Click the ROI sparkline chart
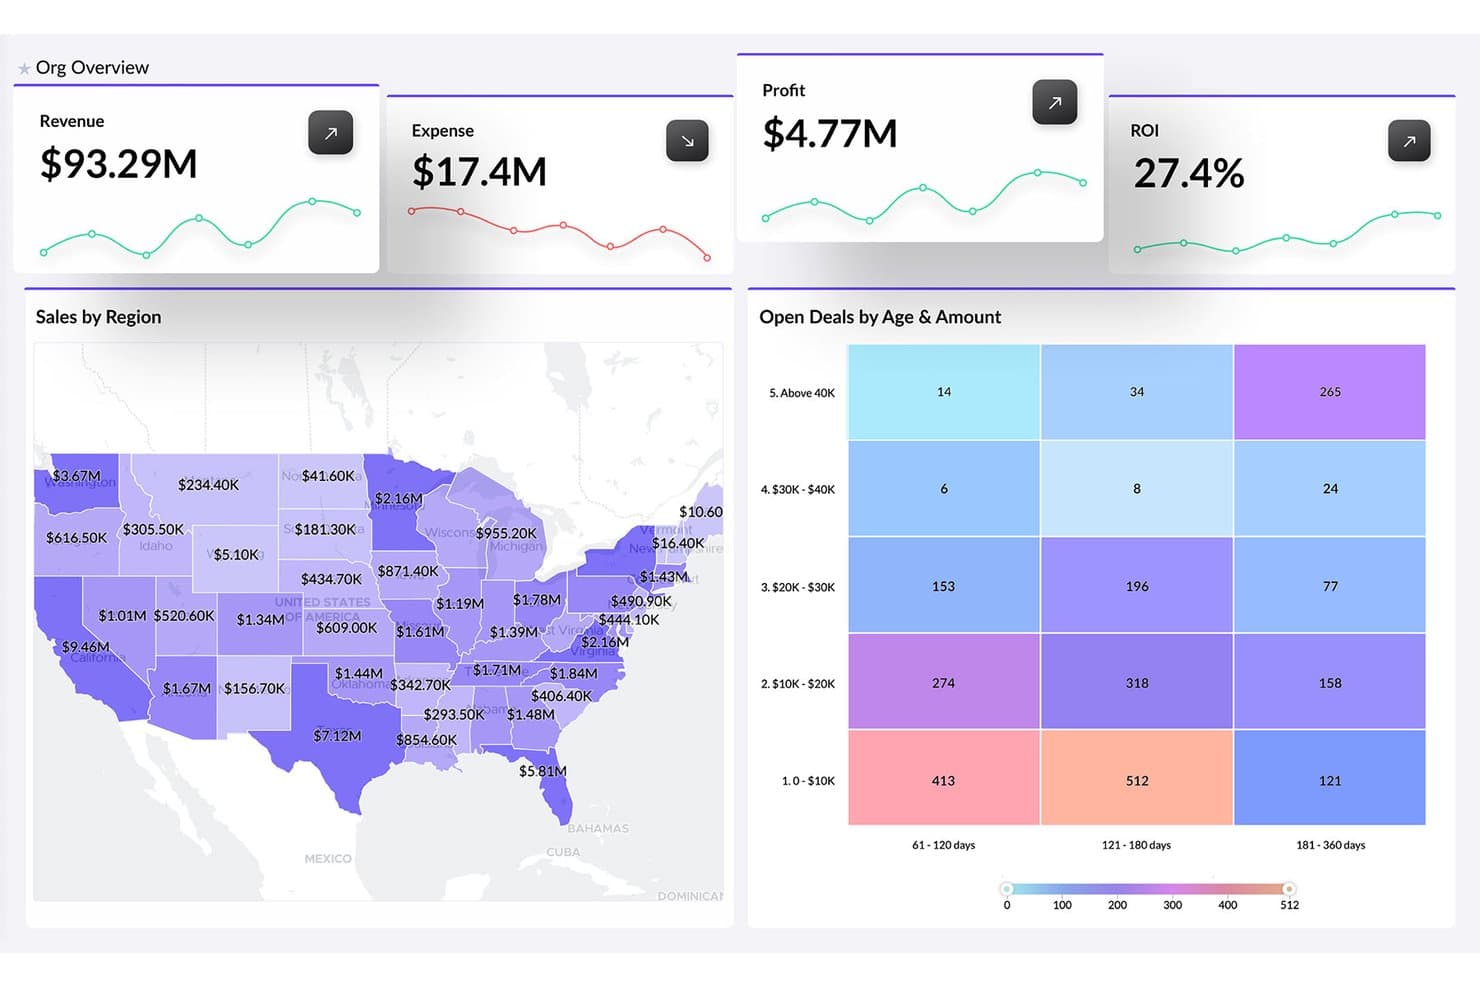 pos(1287,231)
